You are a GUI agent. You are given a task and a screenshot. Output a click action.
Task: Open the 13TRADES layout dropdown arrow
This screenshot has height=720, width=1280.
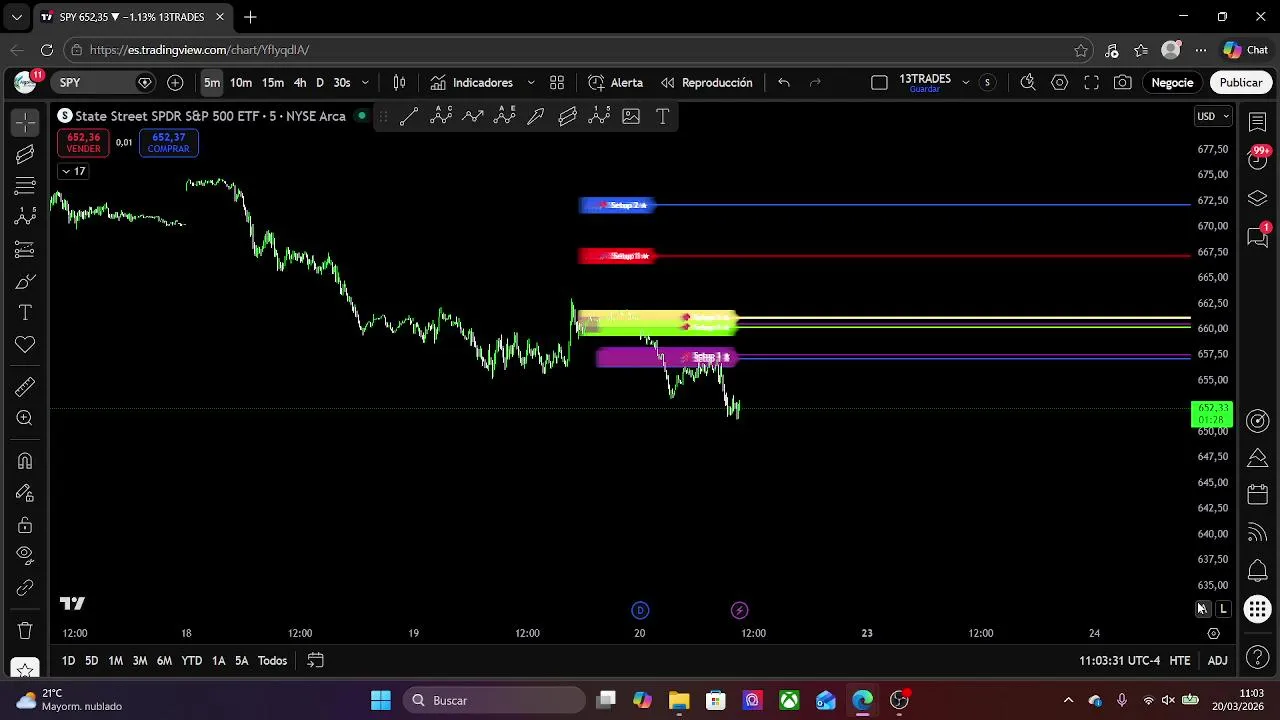click(x=965, y=83)
